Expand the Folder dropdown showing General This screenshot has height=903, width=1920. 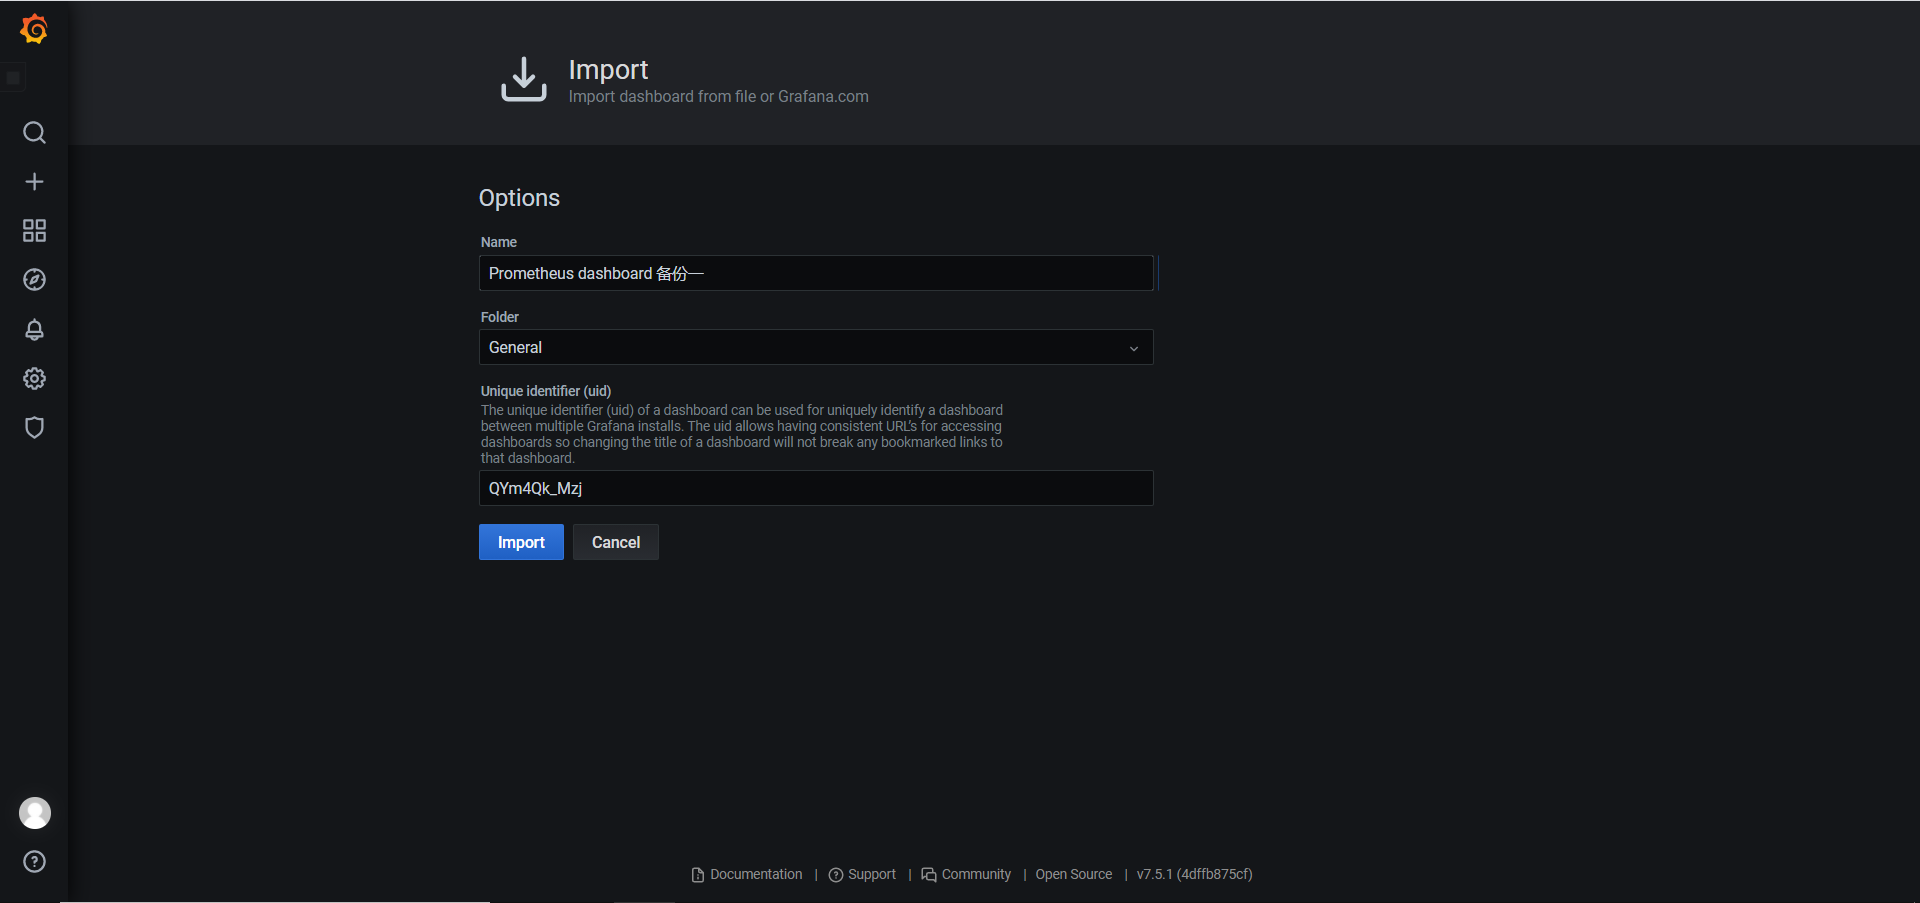click(x=816, y=347)
